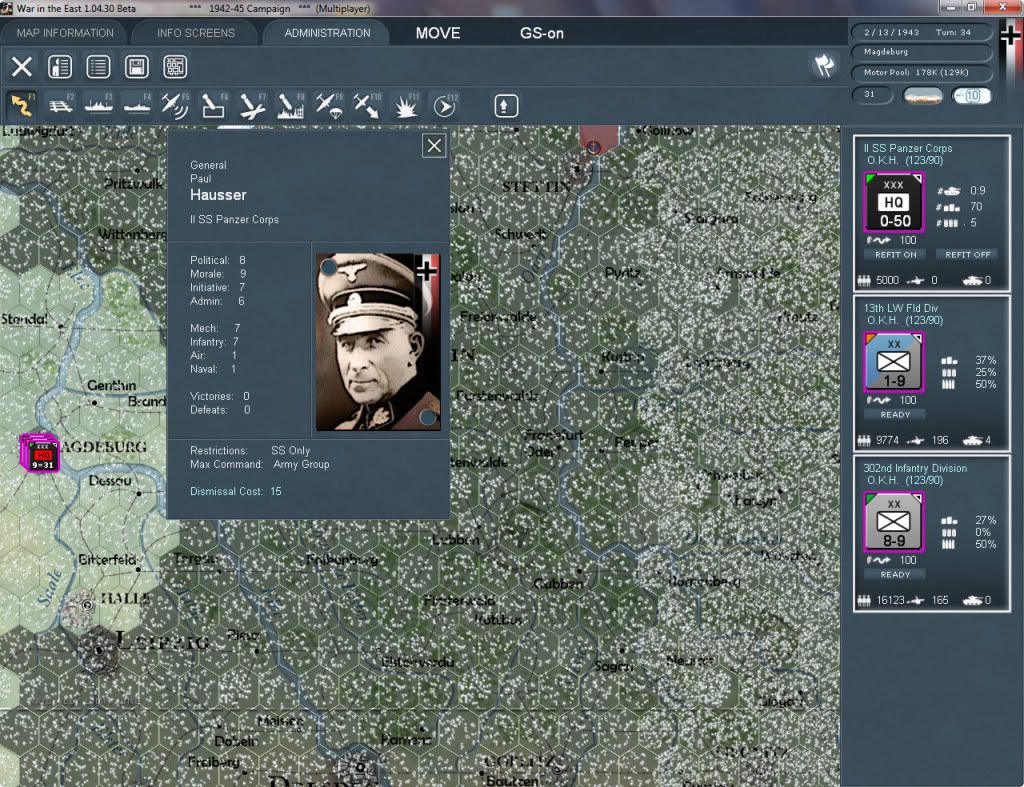1024x787 pixels.
Task: Click READY status of 13th LW Fld Div
Action: [x=895, y=415]
